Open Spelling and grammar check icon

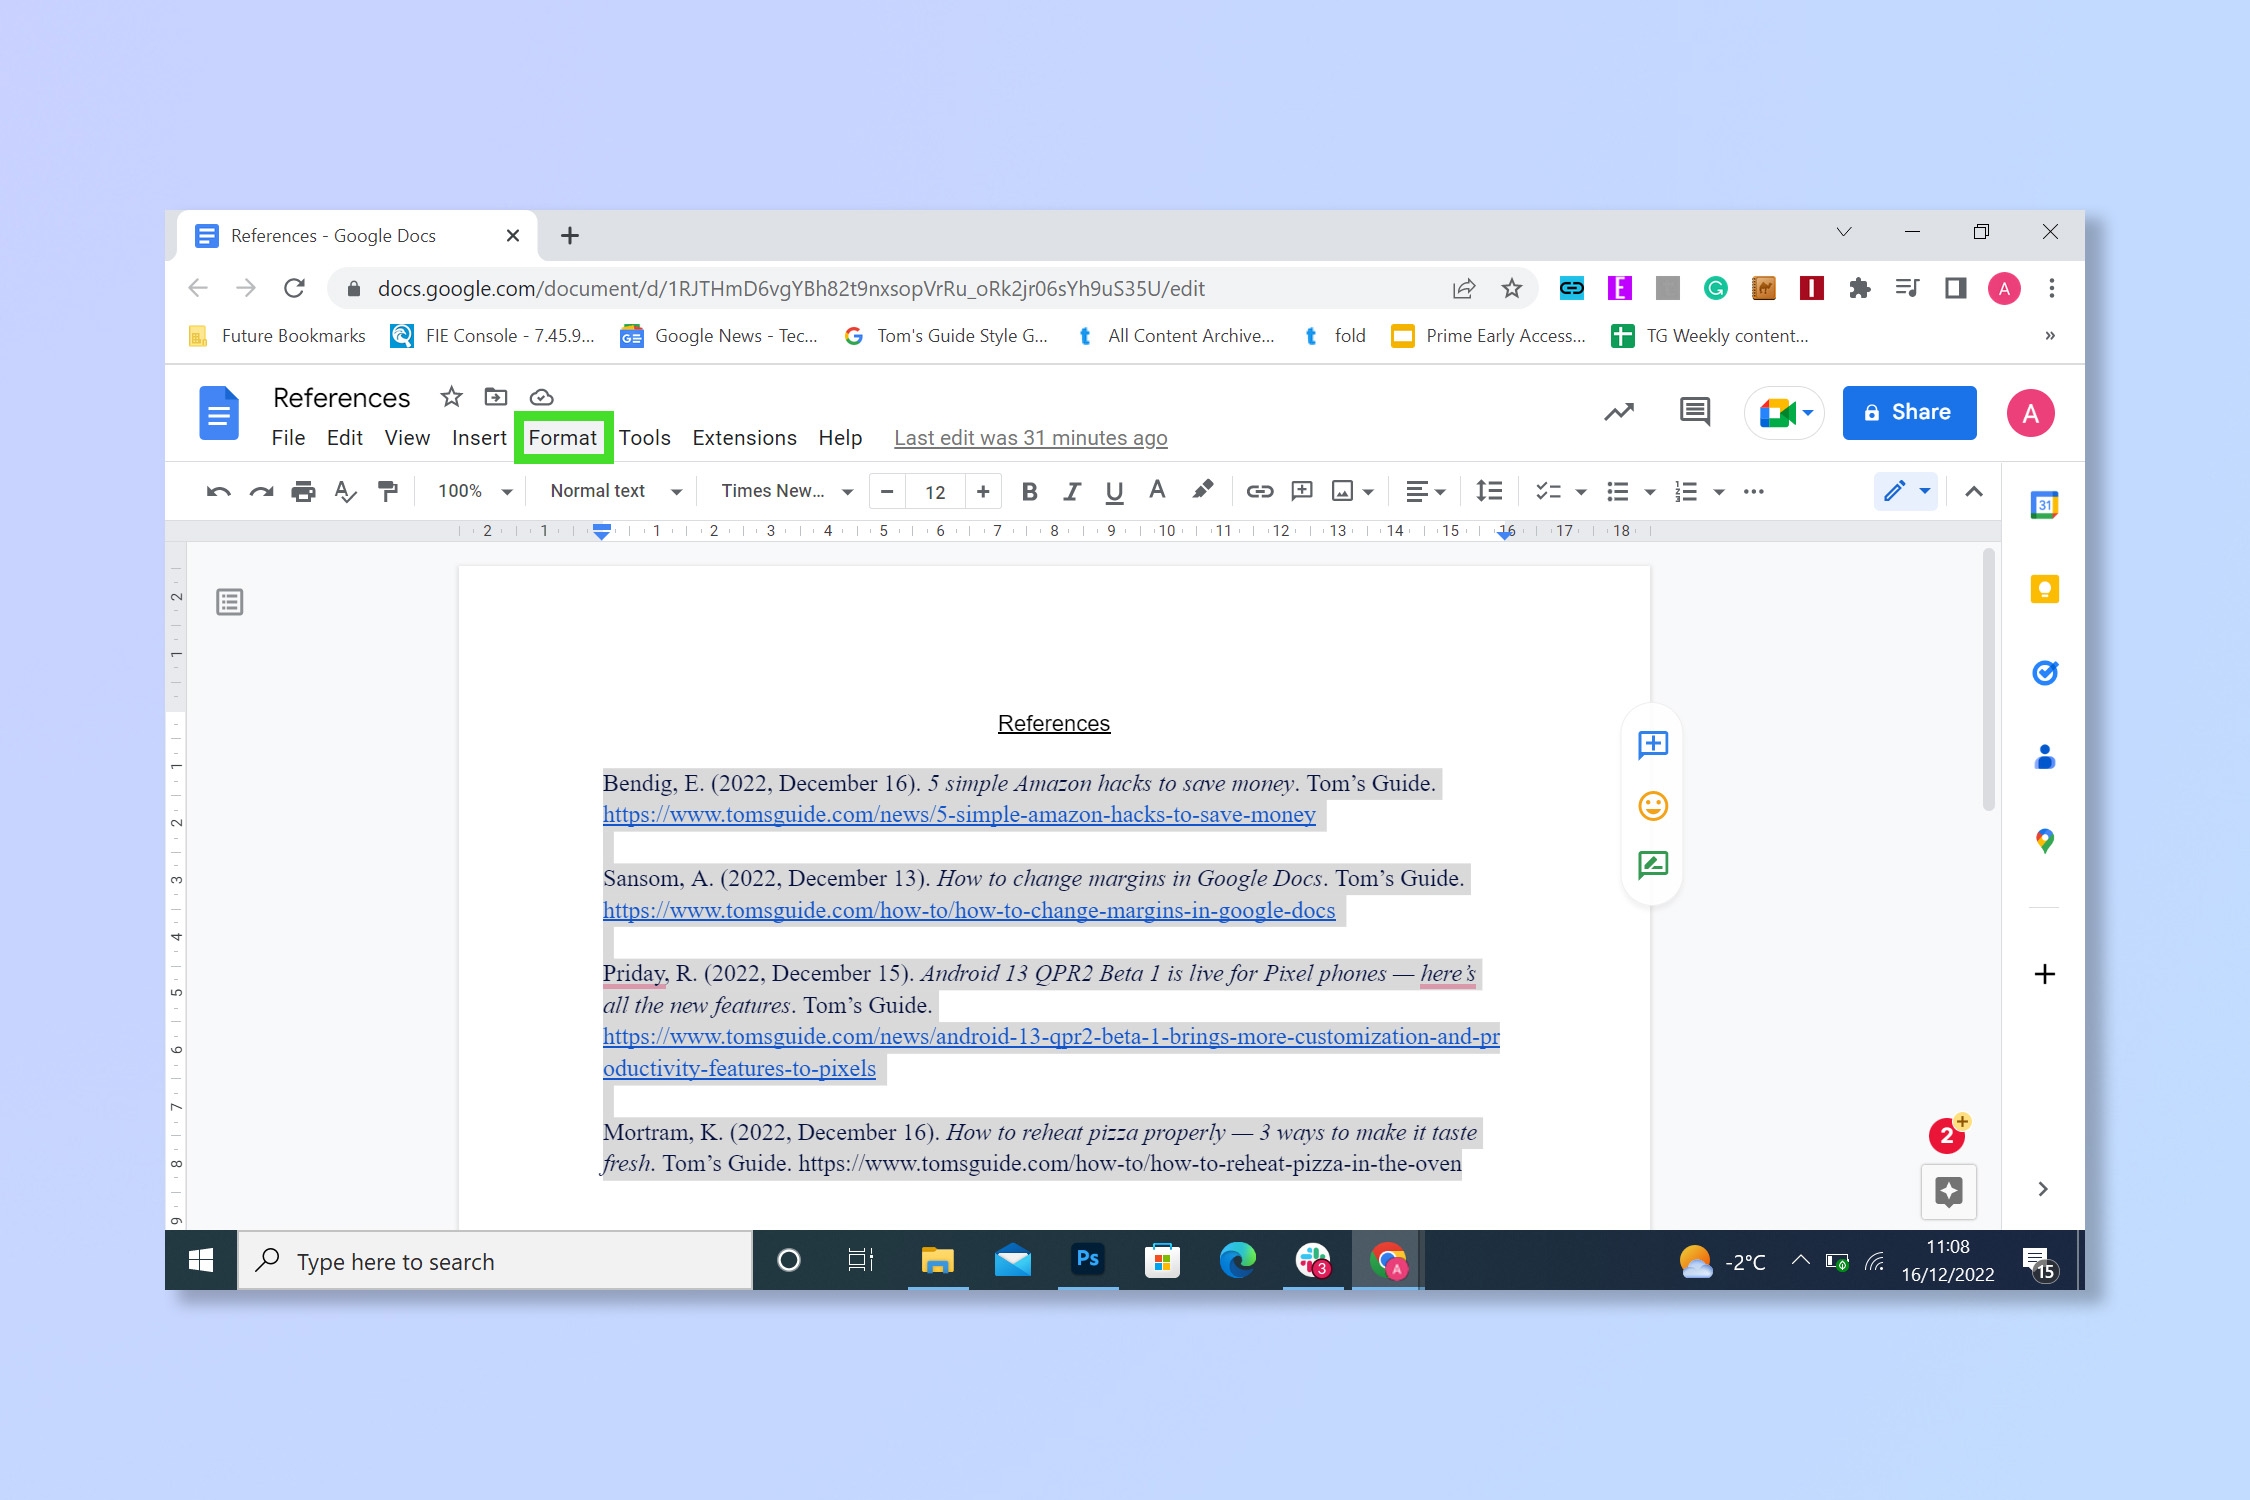coord(345,491)
